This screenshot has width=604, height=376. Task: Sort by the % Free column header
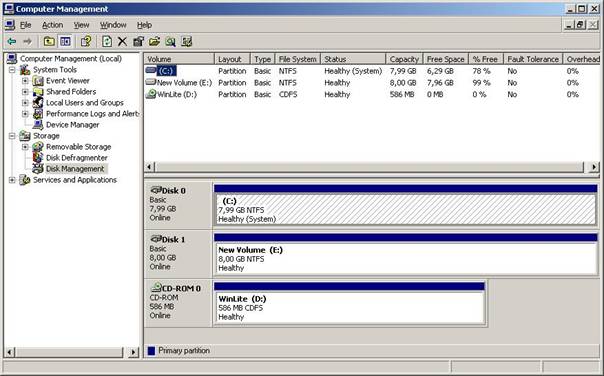tap(486, 59)
